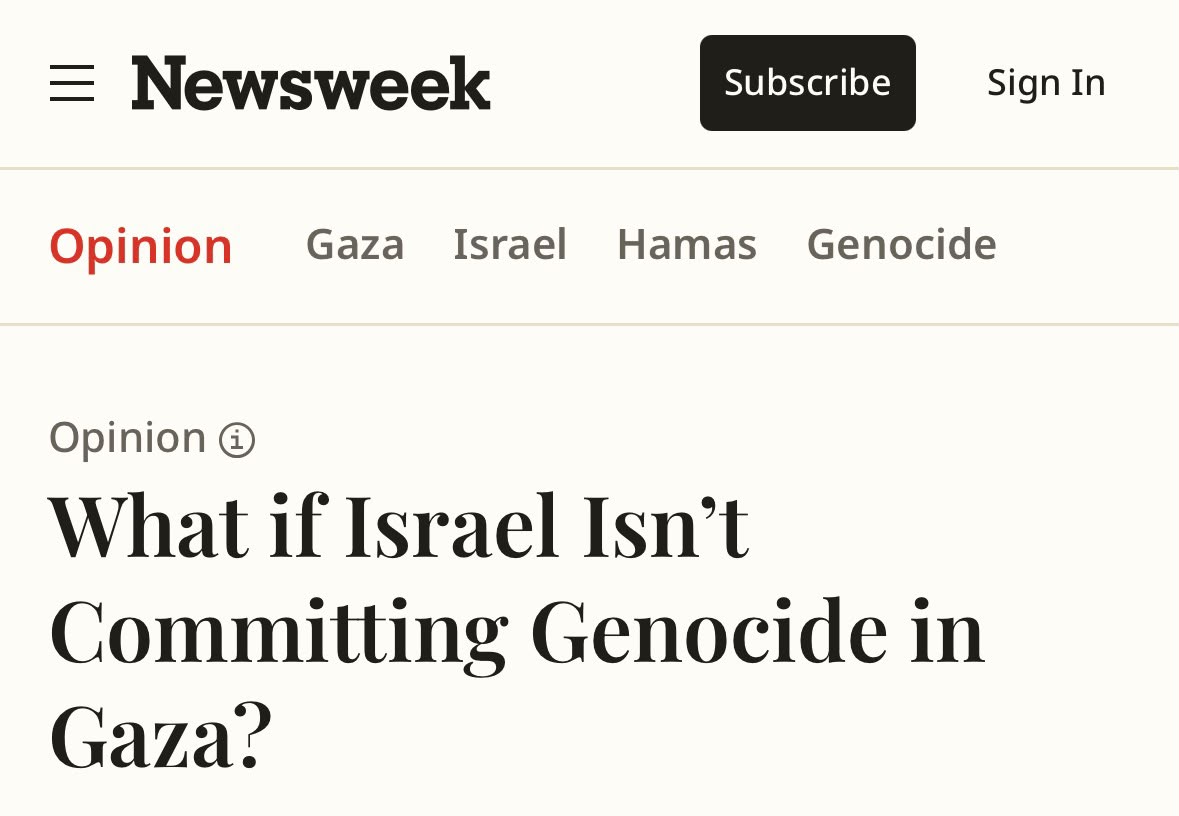
Task: Click the Subscribe button
Action: pos(808,83)
